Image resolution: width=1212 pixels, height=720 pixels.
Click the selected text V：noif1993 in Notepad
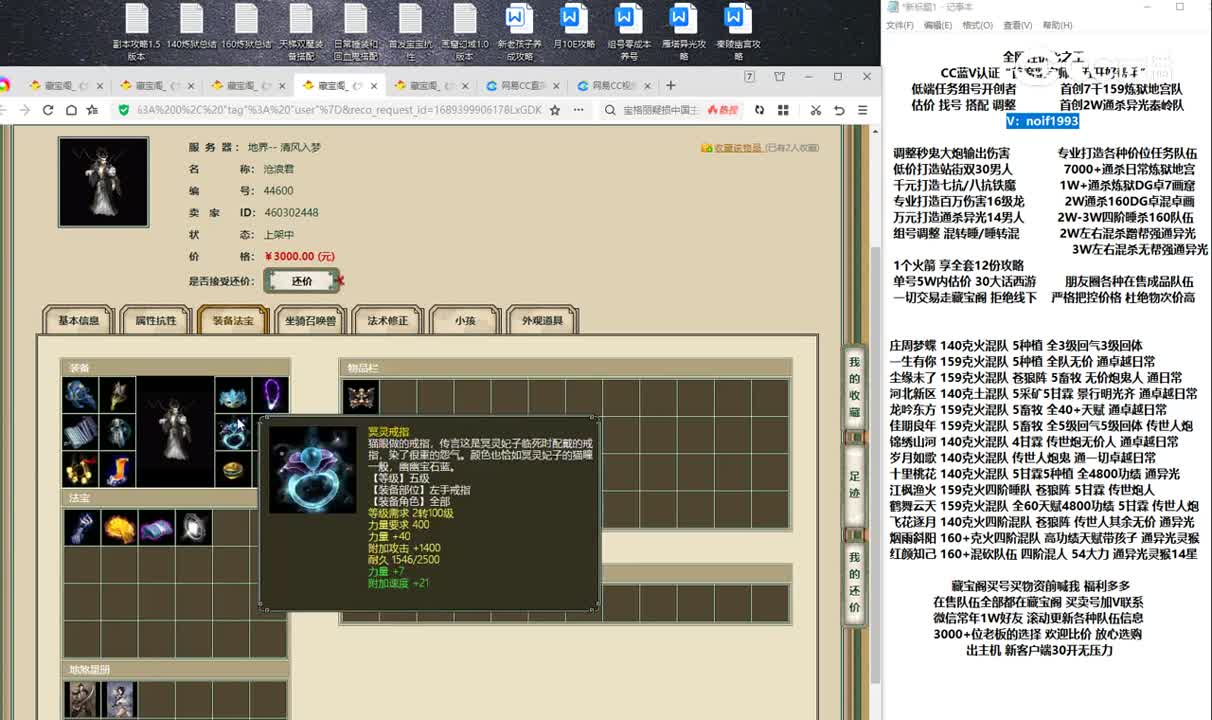[x=1042, y=121]
